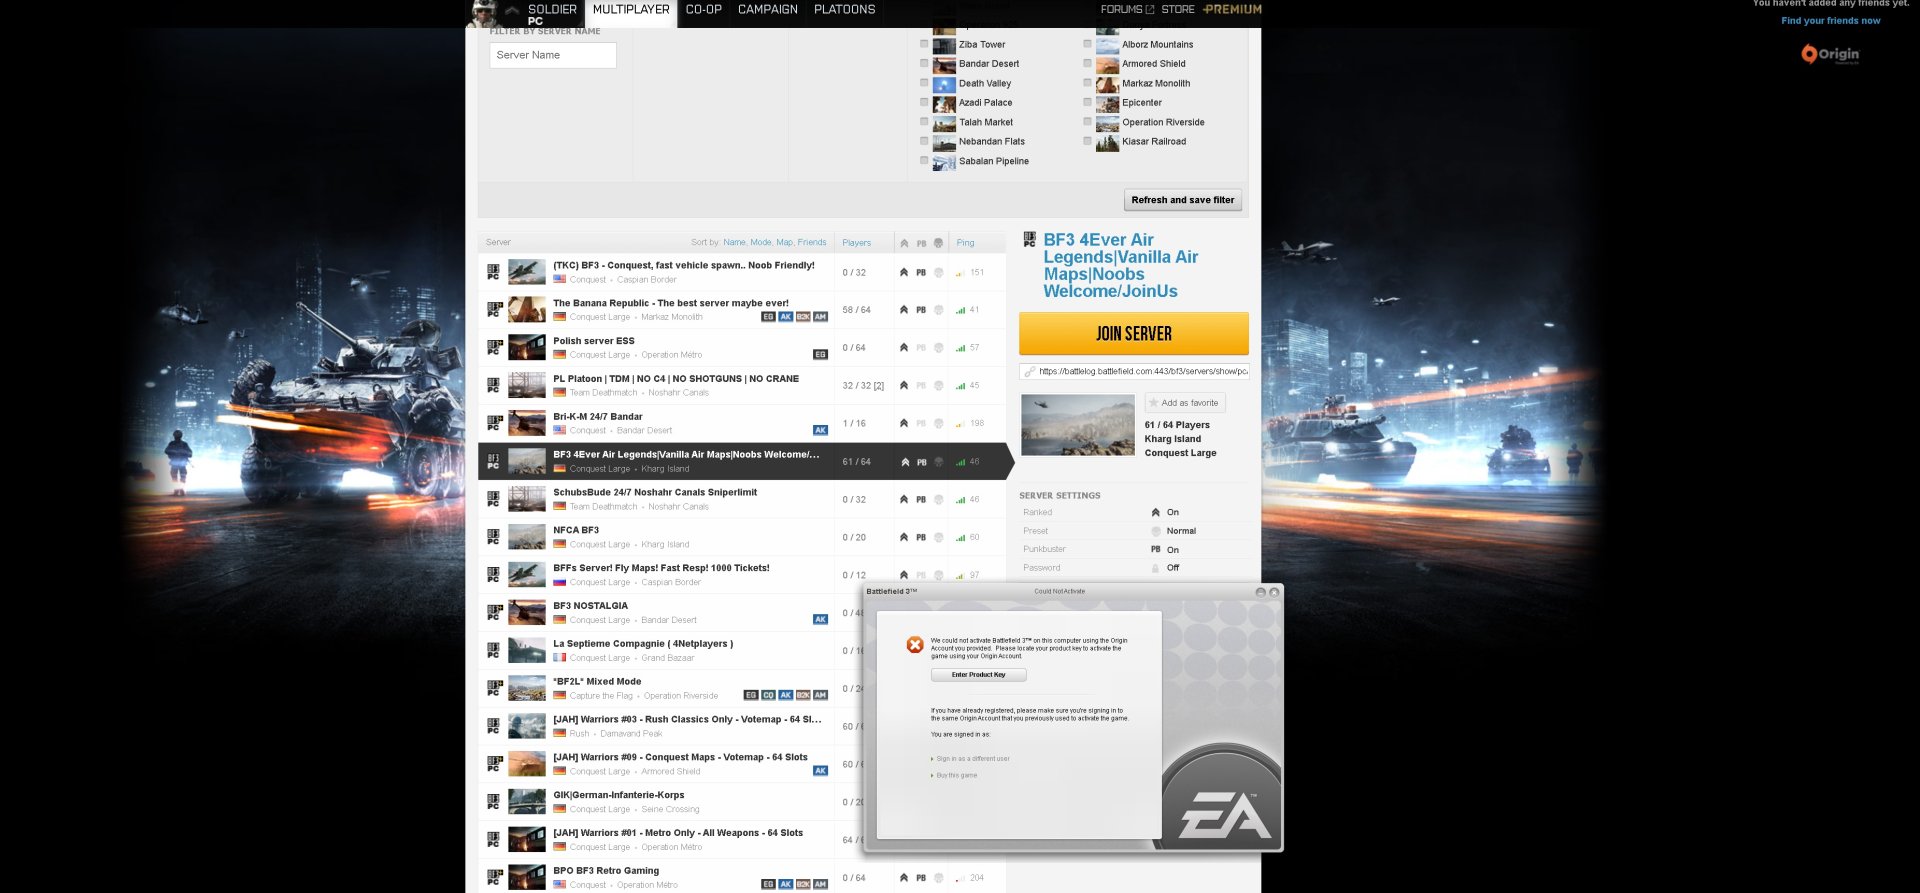Sort by the Ranked column header icon

(x=904, y=243)
